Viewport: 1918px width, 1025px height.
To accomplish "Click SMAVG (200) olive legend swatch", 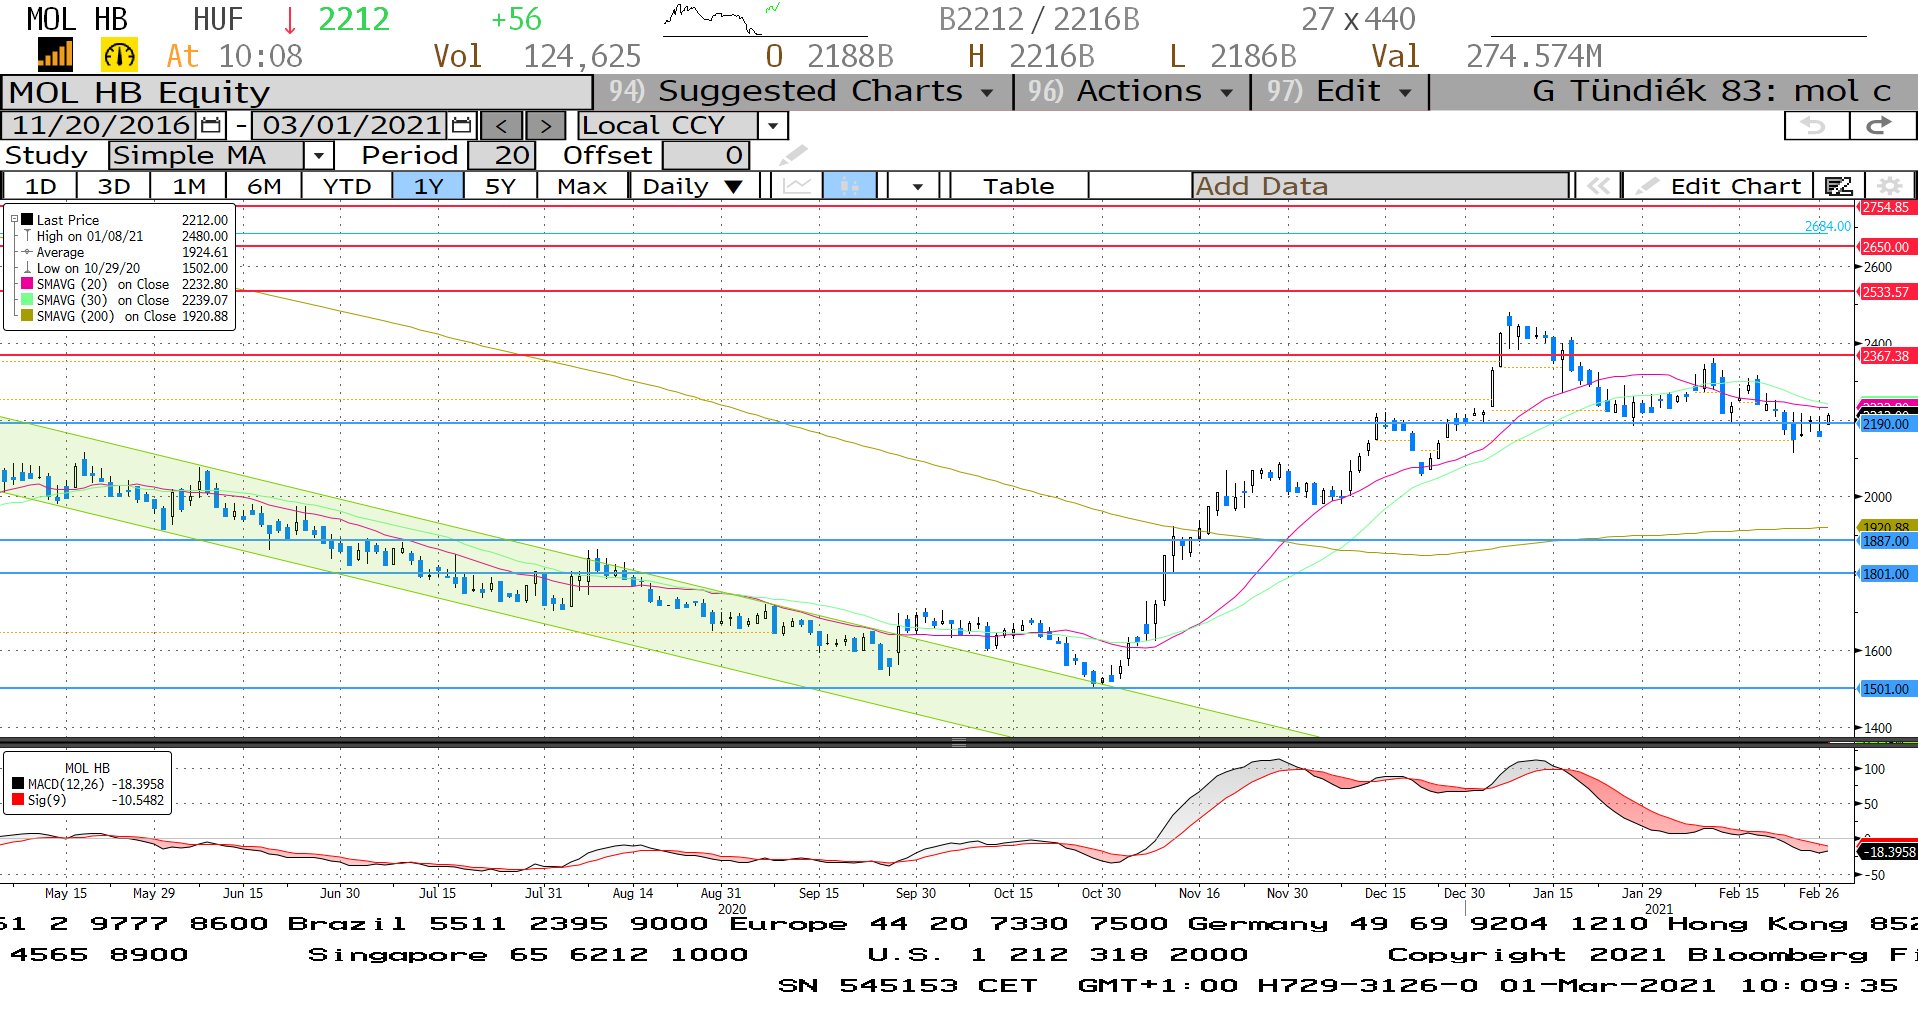I will [27, 316].
